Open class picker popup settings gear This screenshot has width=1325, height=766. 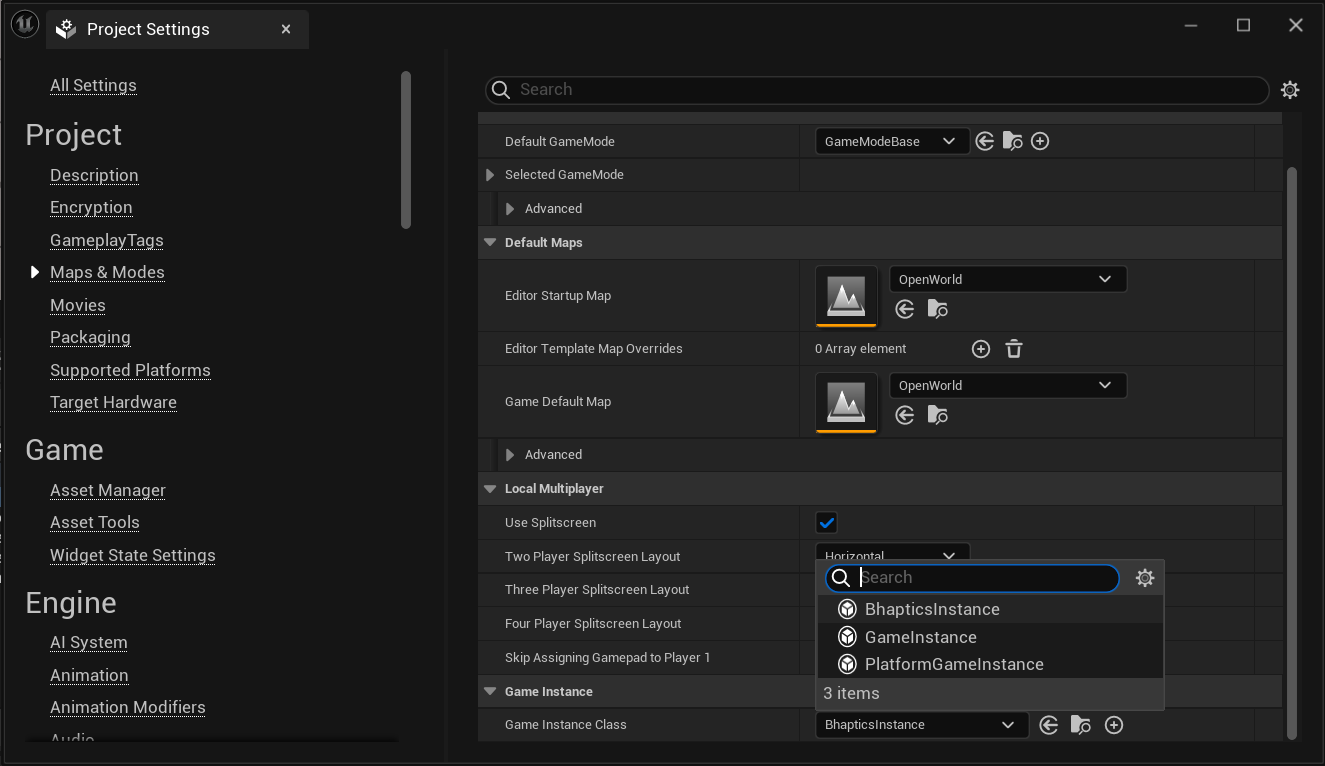1145,578
